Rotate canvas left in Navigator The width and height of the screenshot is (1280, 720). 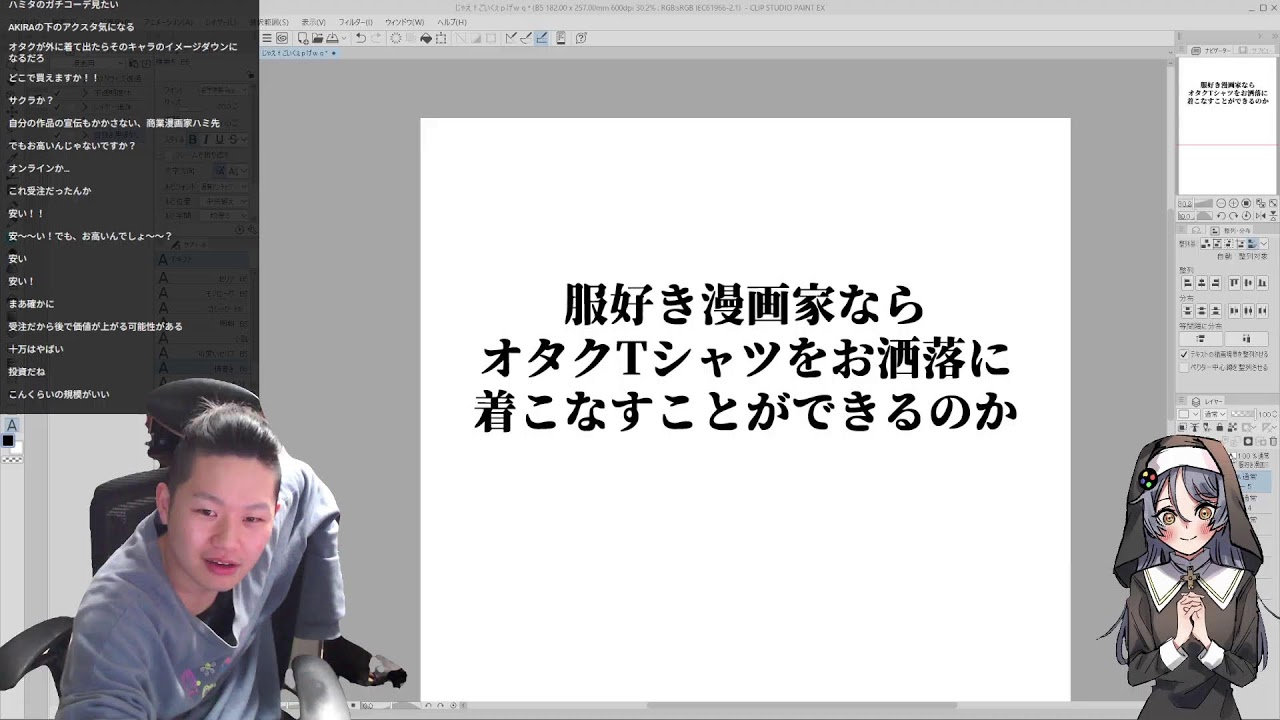tap(1221, 216)
